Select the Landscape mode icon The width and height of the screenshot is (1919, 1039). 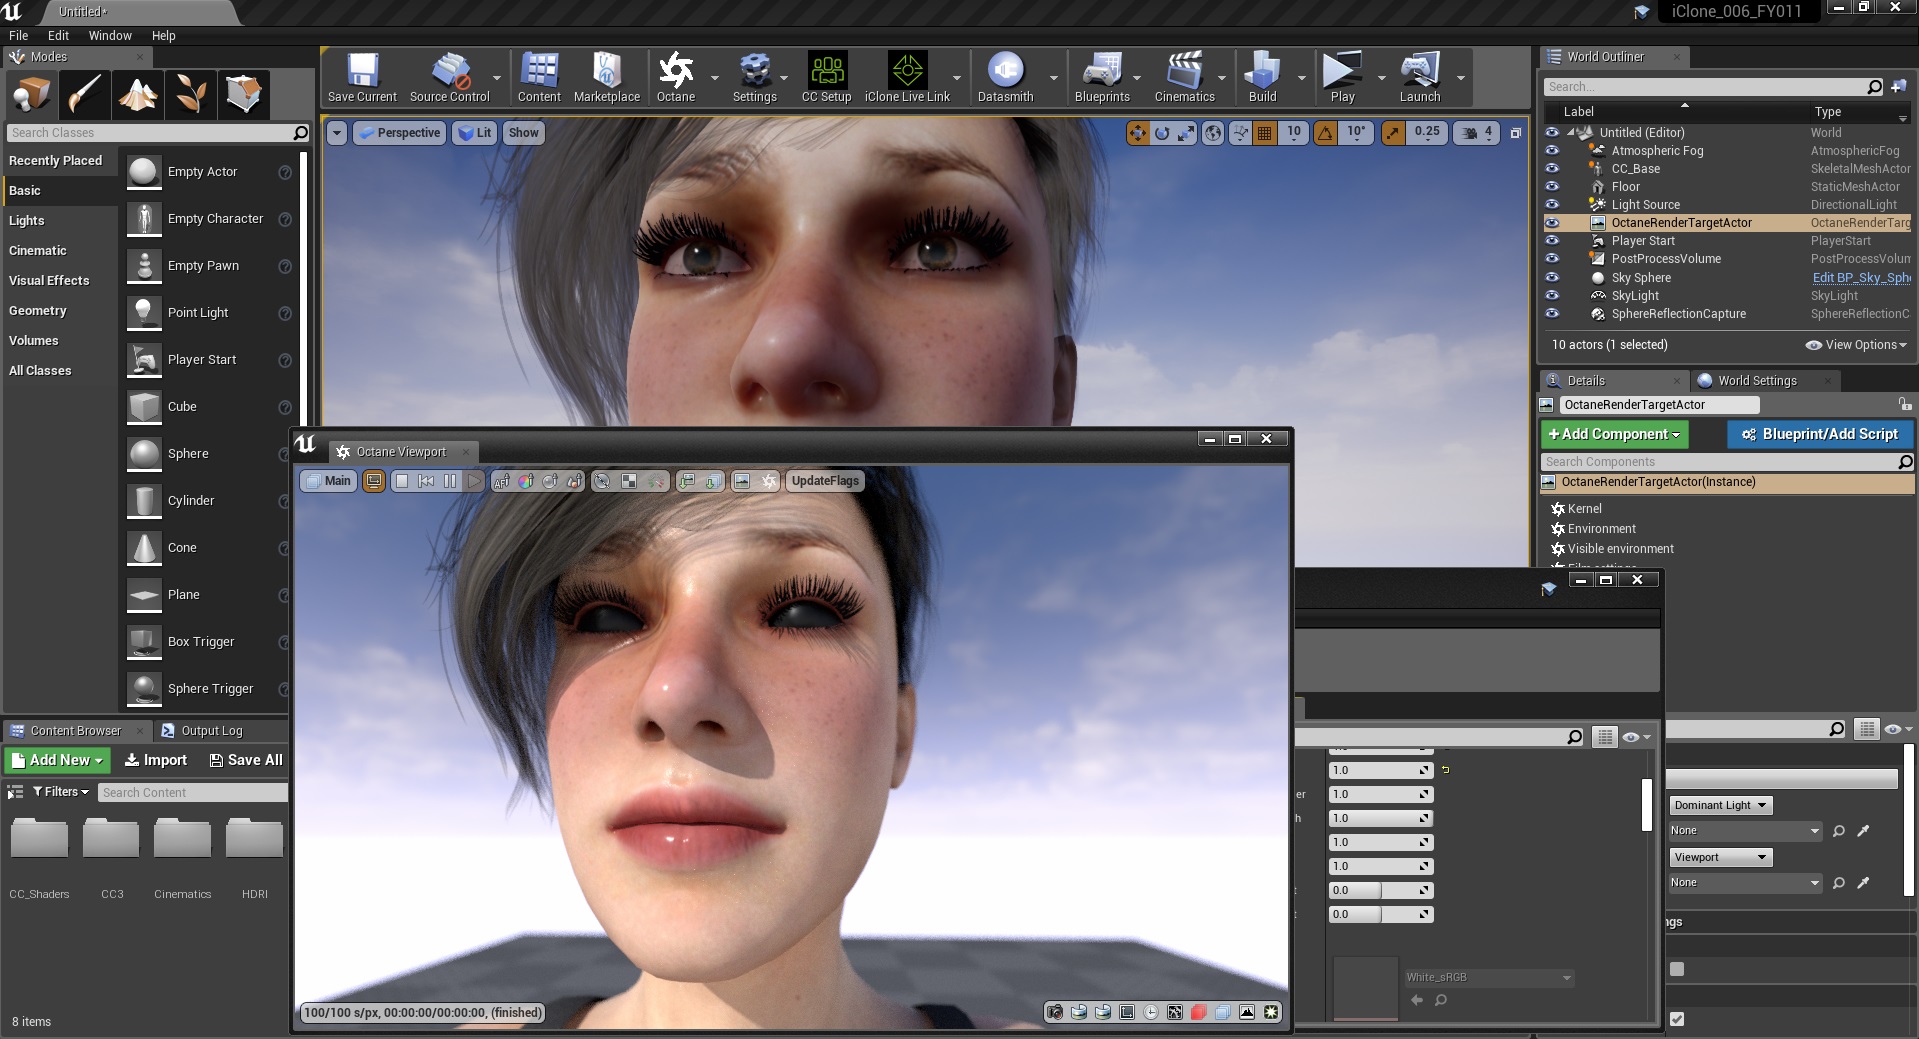click(x=137, y=95)
